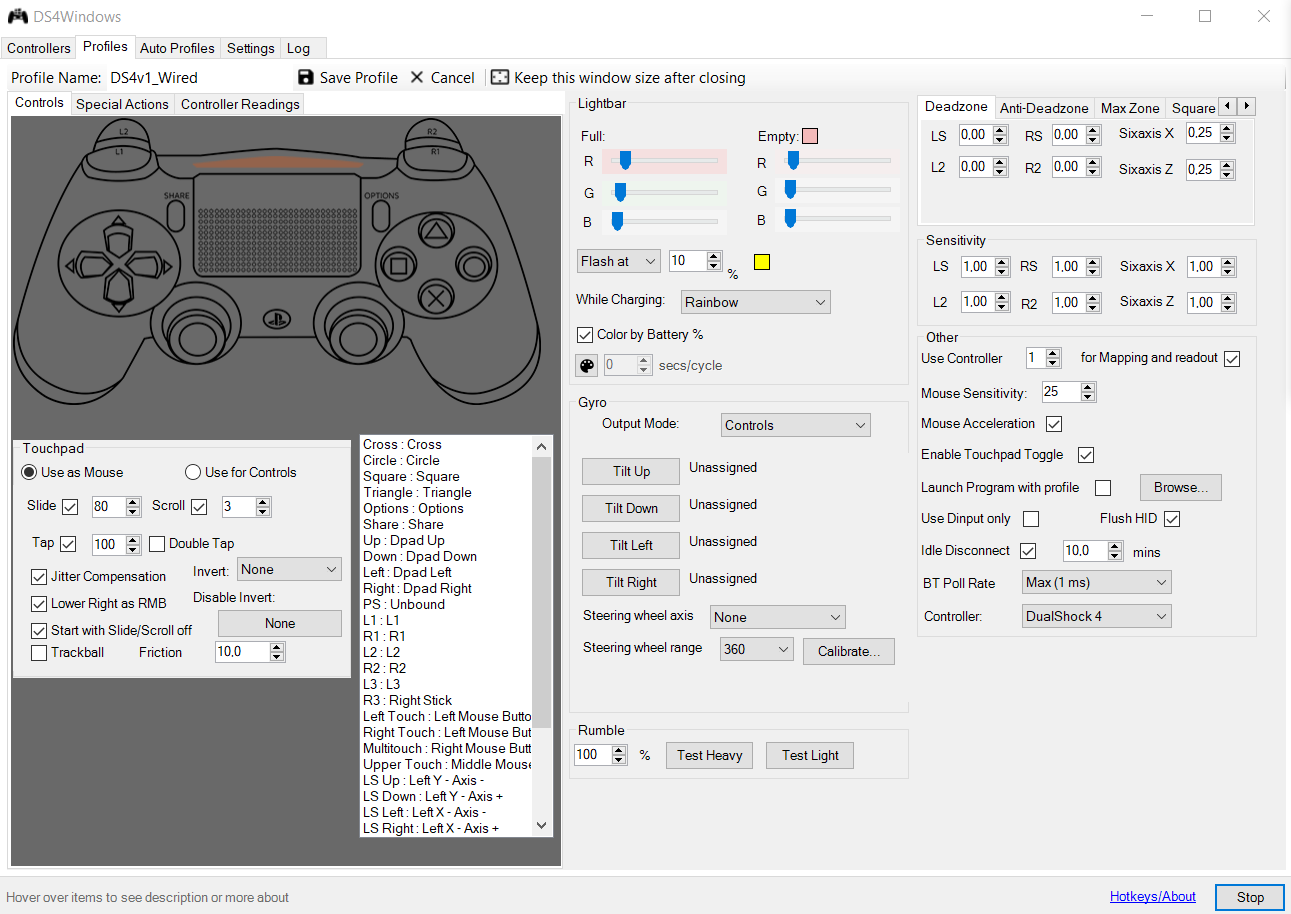This screenshot has width=1291, height=914.
Task: Click the Tilt Up button
Action: click(x=631, y=471)
